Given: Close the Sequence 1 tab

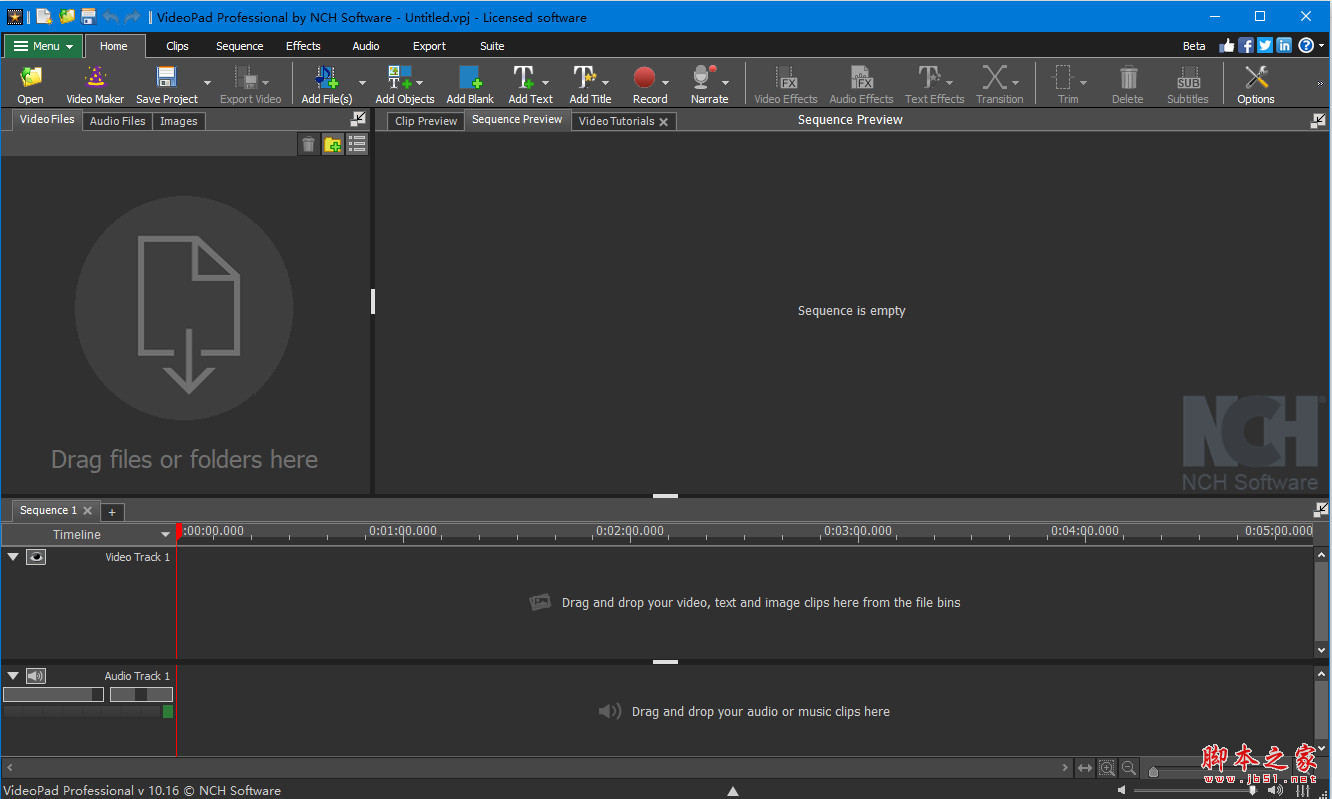Looking at the screenshot, I should click(88, 510).
